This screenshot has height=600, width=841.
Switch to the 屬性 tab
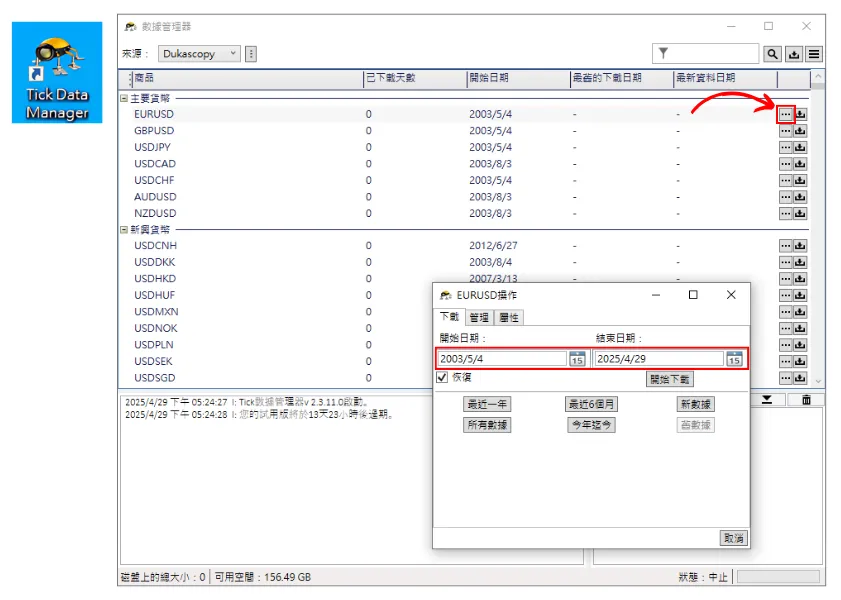click(509, 317)
